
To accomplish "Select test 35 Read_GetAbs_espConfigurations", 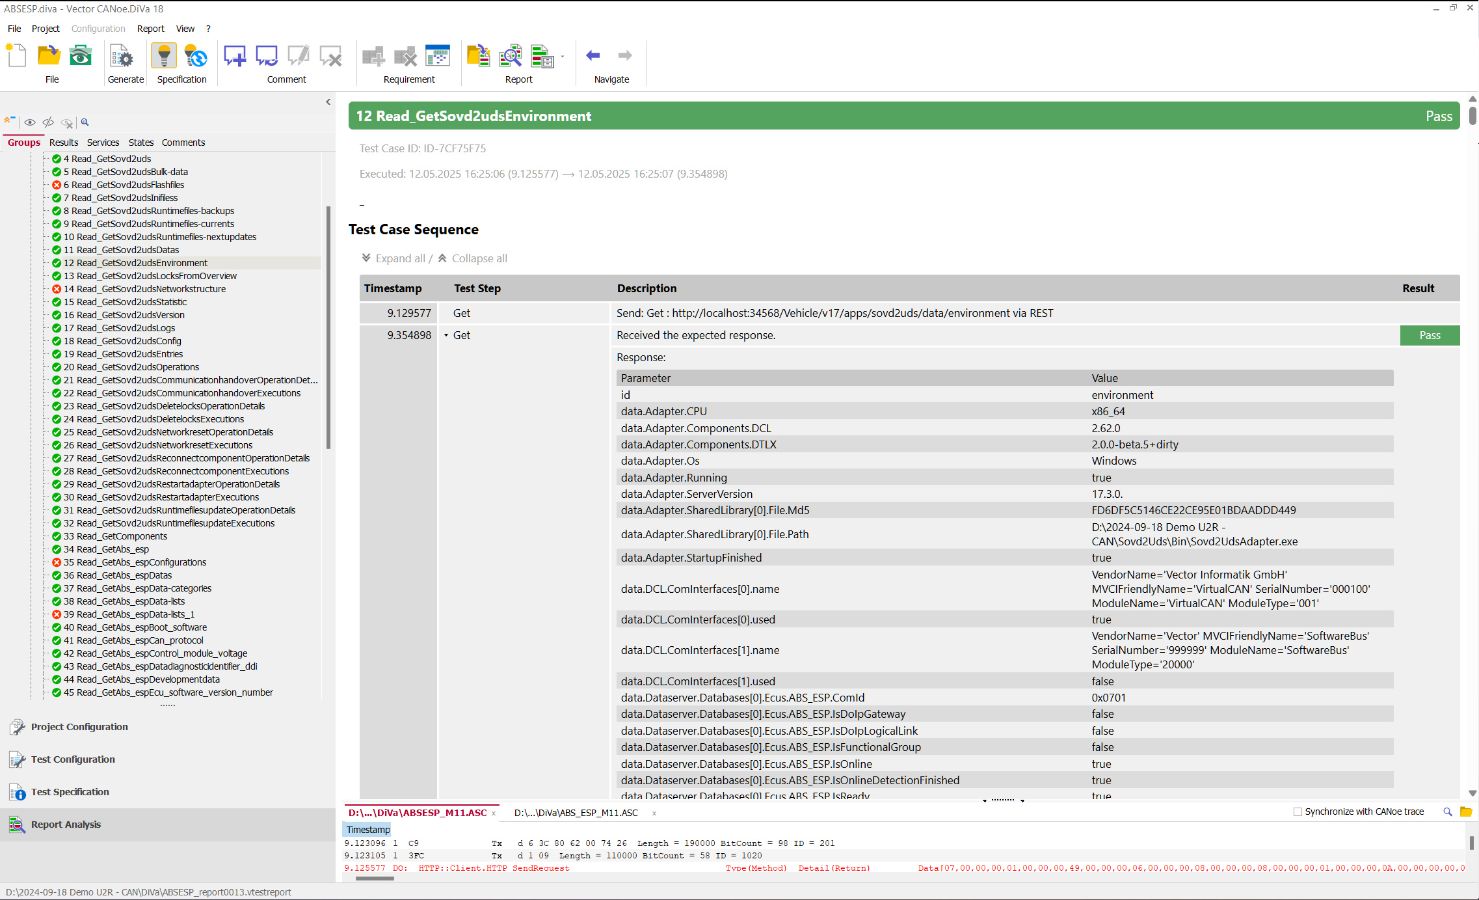I will (135, 562).
